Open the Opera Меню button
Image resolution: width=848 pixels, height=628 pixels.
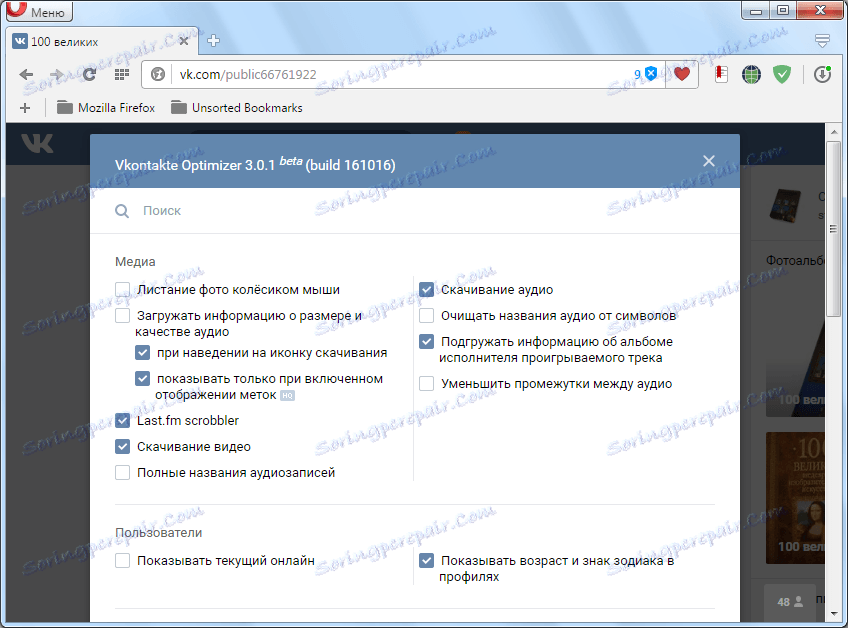tap(39, 11)
